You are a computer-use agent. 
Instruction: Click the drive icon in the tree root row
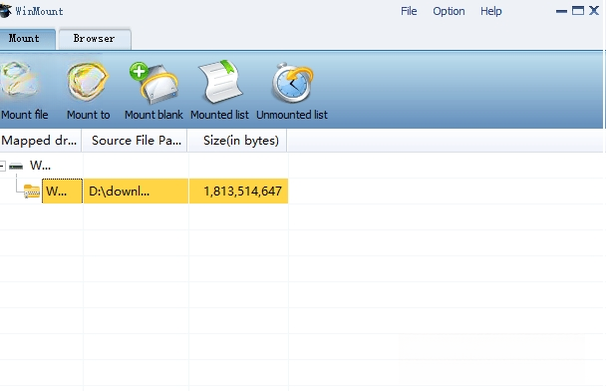tap(16, 167)
